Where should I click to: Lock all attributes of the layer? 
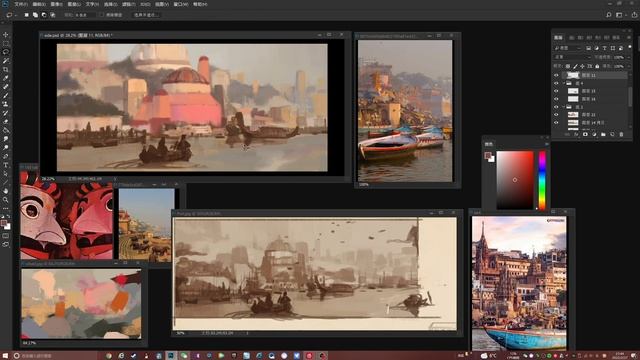click(x=597, y=66)
